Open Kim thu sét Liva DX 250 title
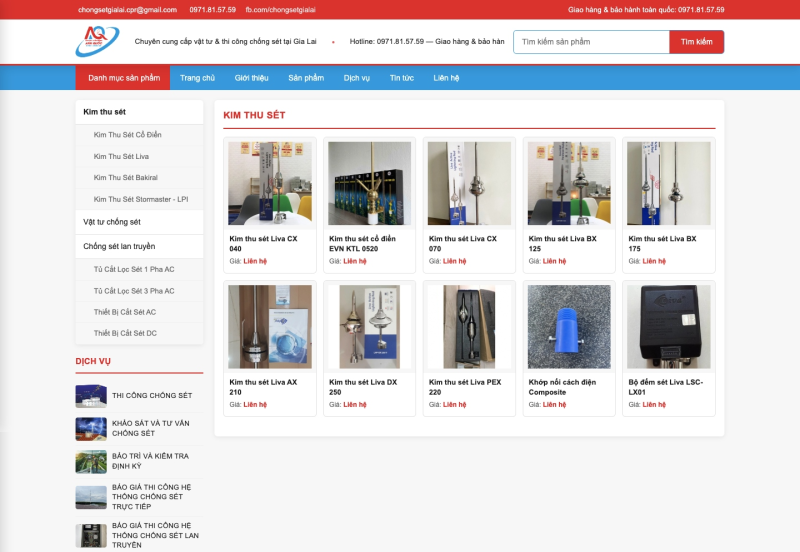Screen dimensions: 800x552 coord(363,387)
